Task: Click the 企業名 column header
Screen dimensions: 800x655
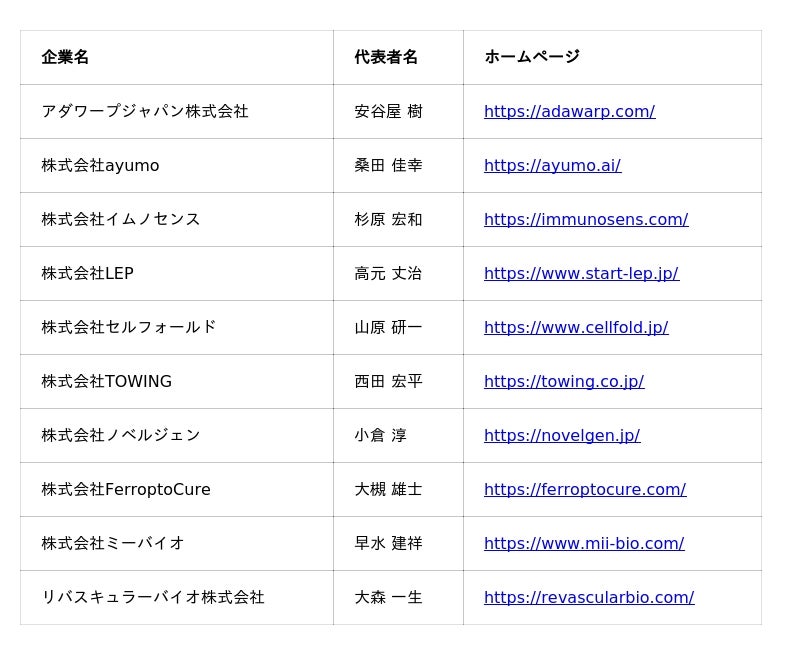Action: (x=65, y=57)
